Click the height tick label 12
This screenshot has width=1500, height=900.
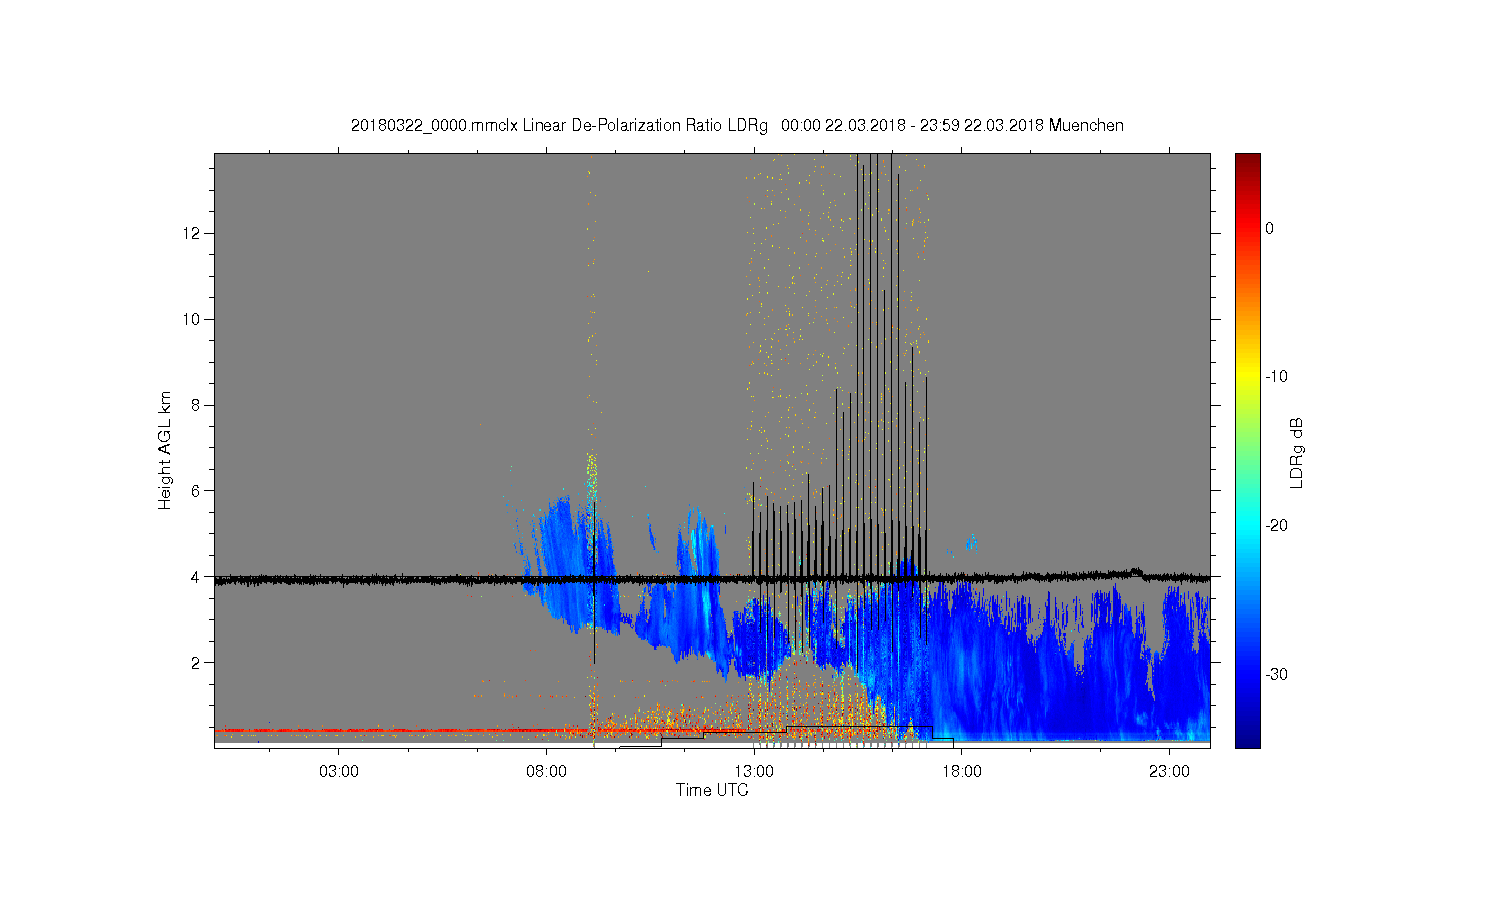(193, 233)
